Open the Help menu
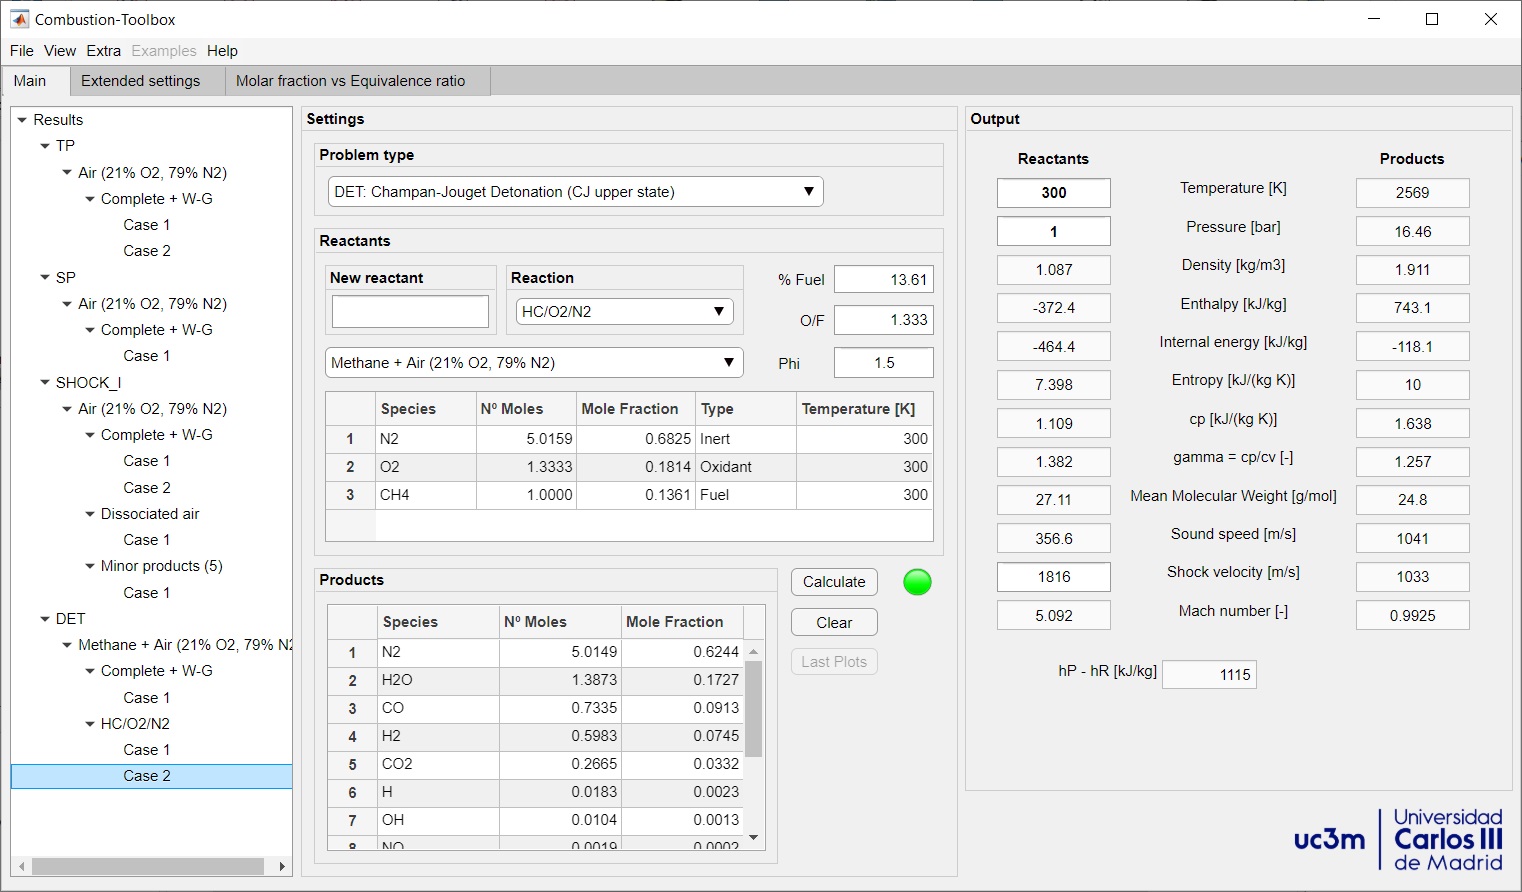The height and width of the screenshot is (892, 1522). [222, 51]
